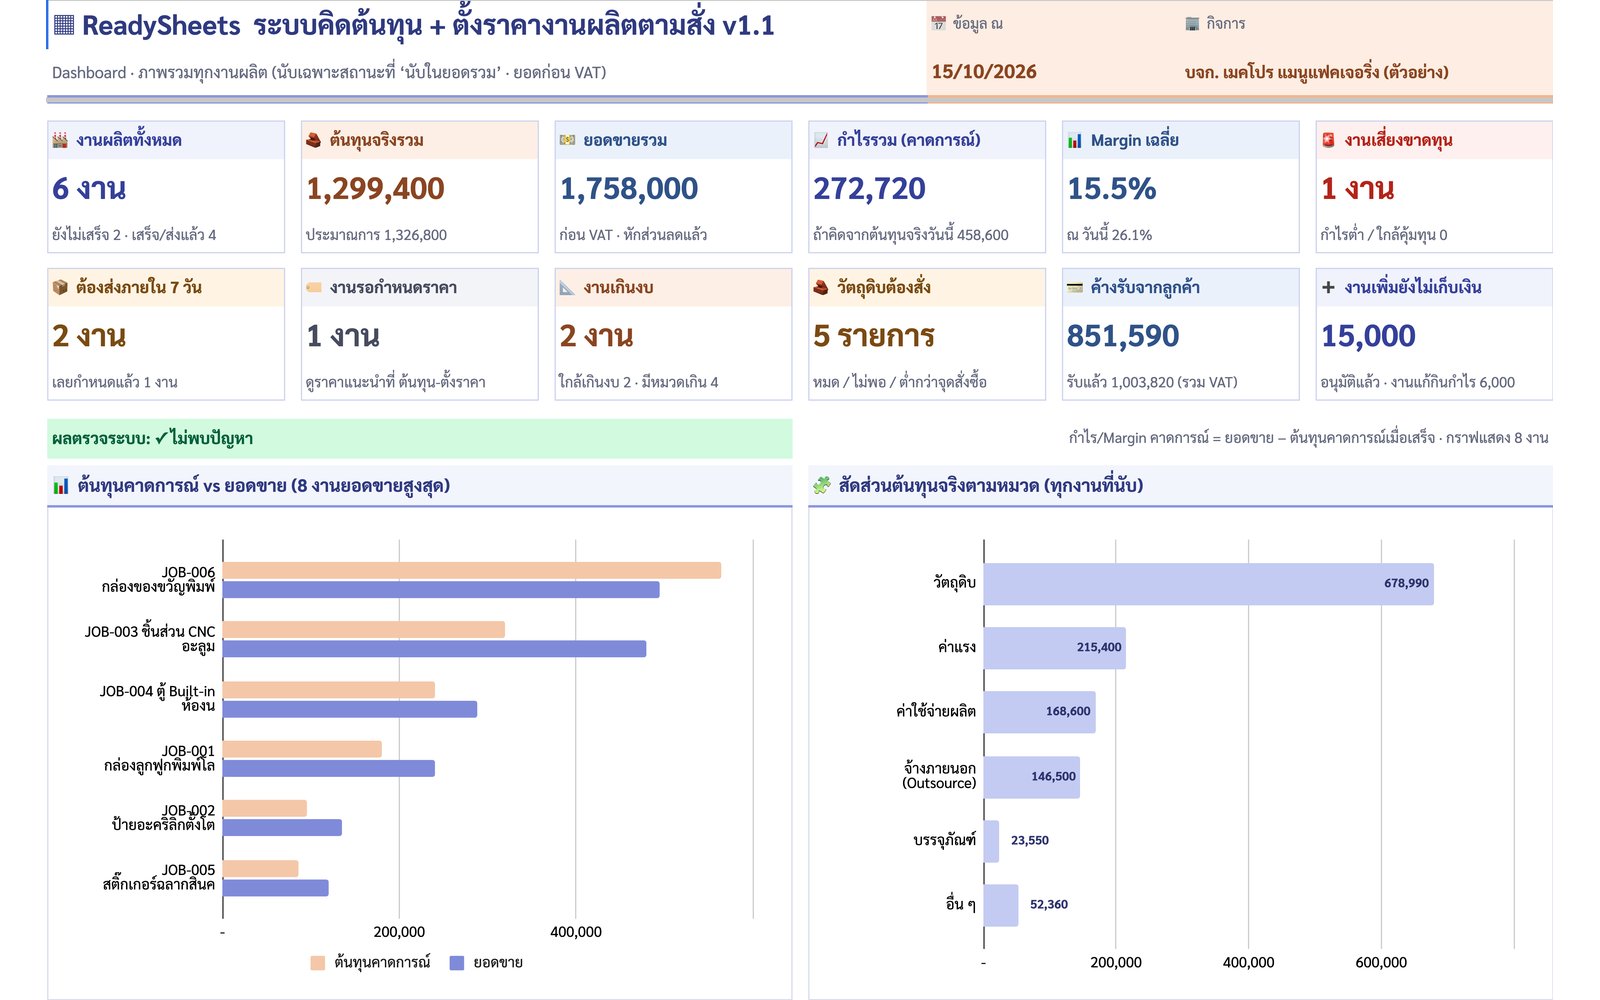The height and width of the screenshot is (1000, 1600).
Task: Click the tag icon on งานรอกำหนดราคา card
Action: [313, 287]
